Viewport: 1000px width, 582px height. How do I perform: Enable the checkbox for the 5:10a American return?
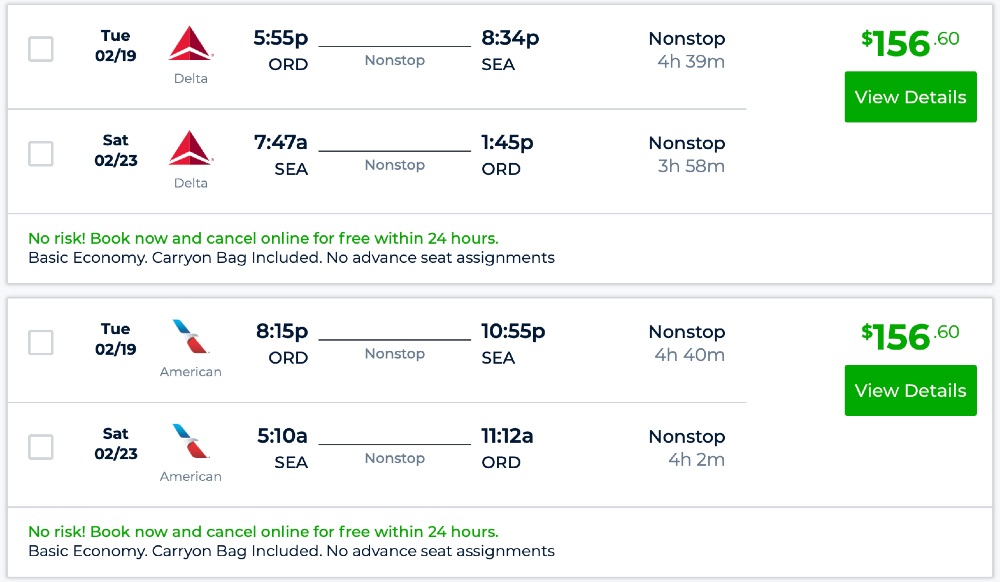pyautogui.click(x=41, y=447)
